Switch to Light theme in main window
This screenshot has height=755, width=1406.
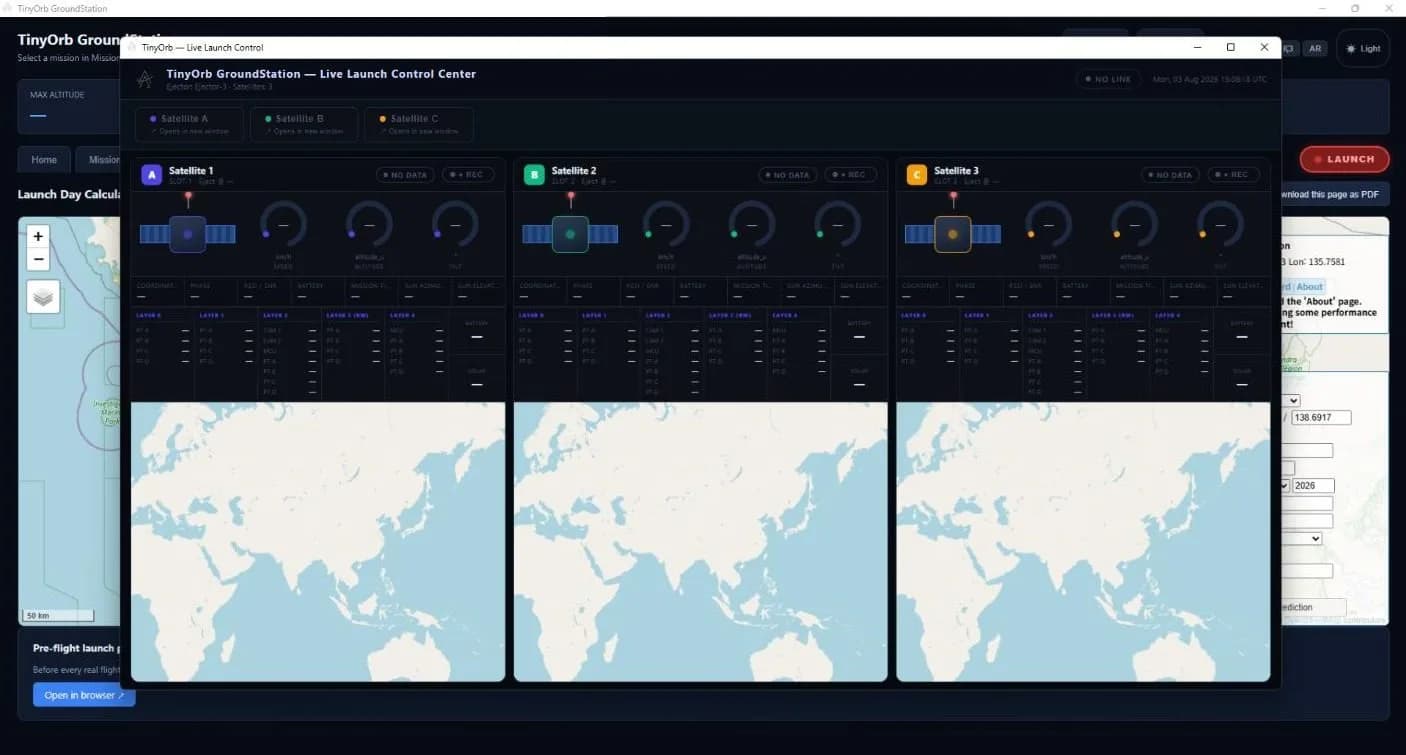[1363, 48]
